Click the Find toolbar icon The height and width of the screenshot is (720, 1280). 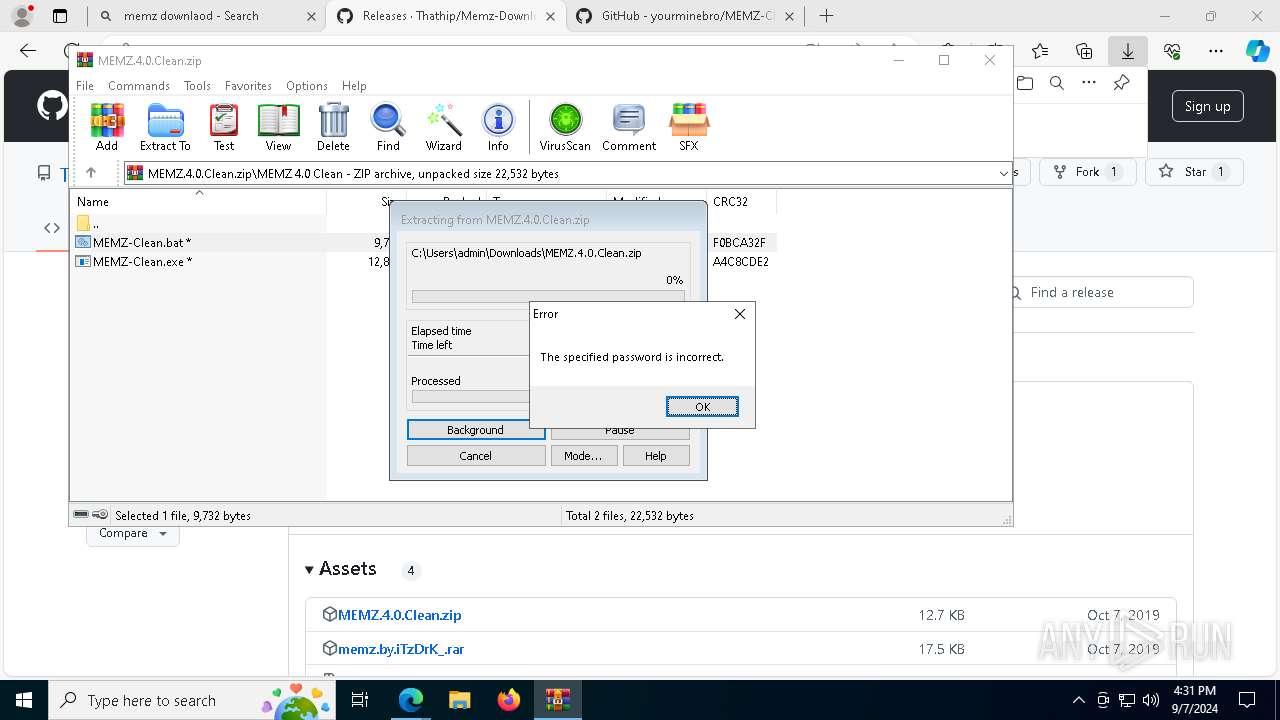point(388,127)
